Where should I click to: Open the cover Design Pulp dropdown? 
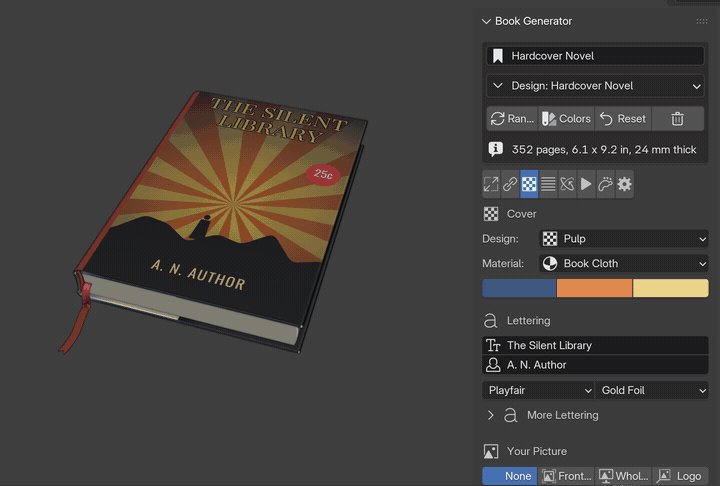click(x=624, y=239)
